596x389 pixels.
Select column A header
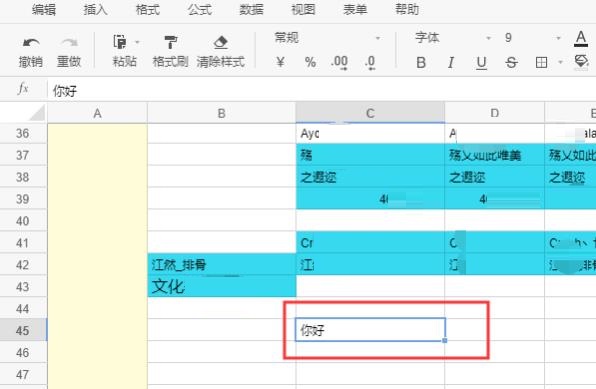97,113
